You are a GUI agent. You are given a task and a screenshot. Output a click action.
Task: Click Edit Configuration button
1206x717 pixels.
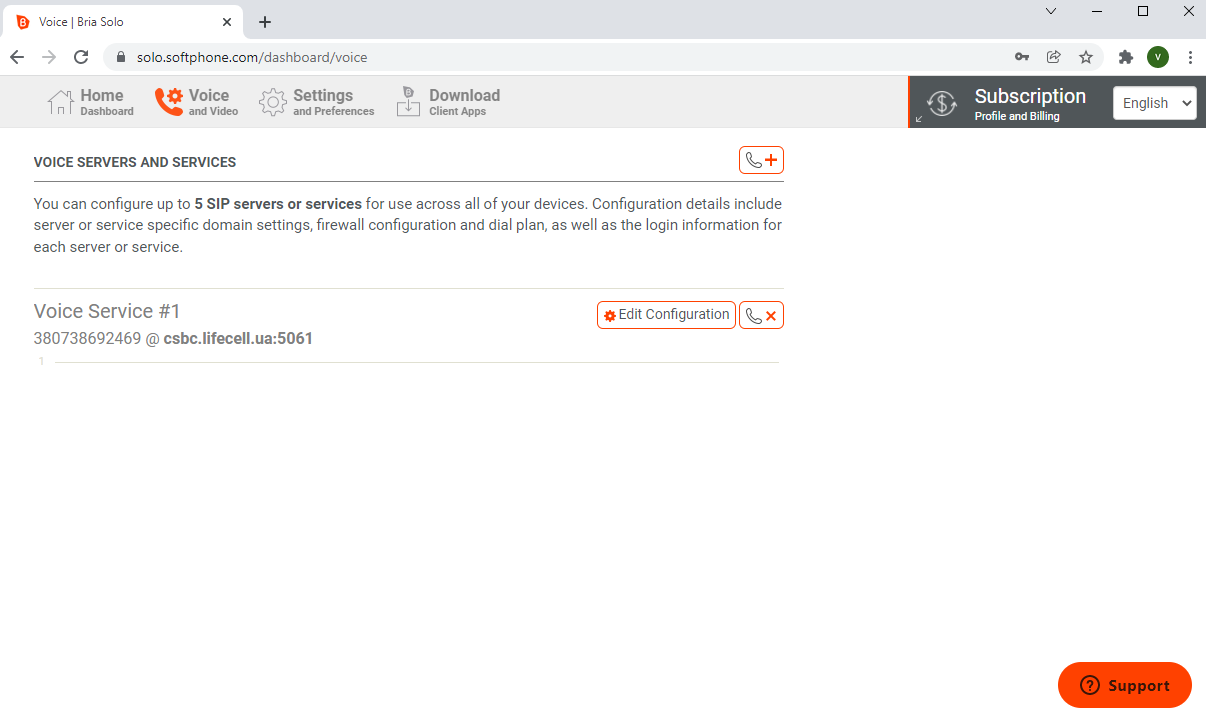click(666, 315)
